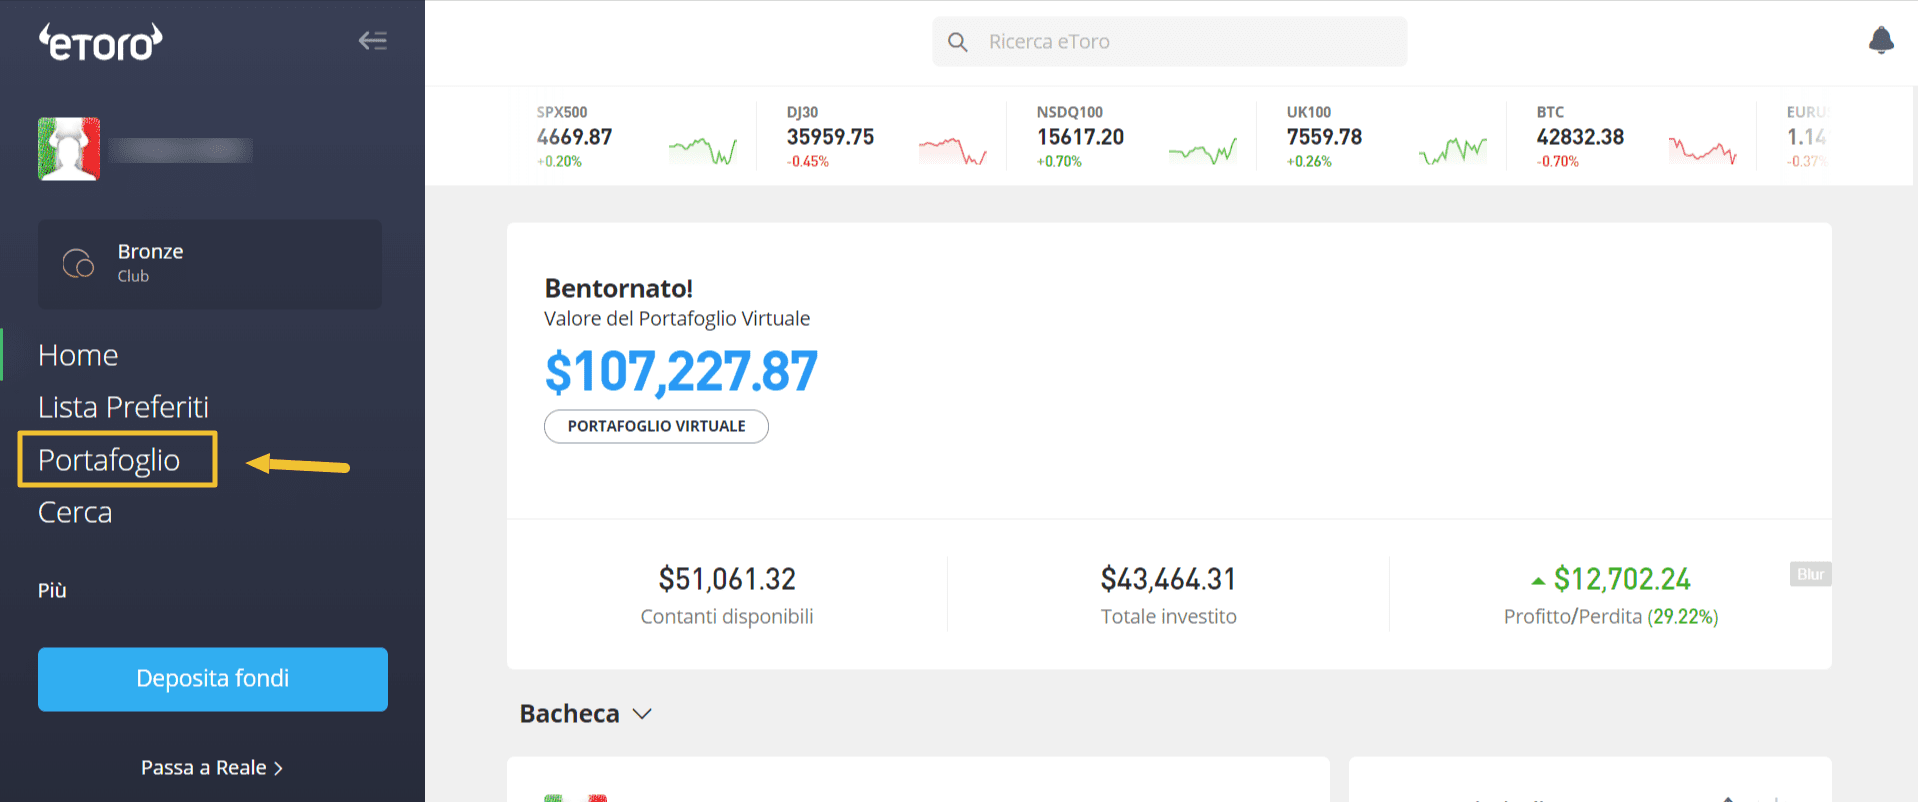The image size is (1918, 802).
Task: Focus the Ricerca eToro search field
Action: click(x=1169, y=42)
